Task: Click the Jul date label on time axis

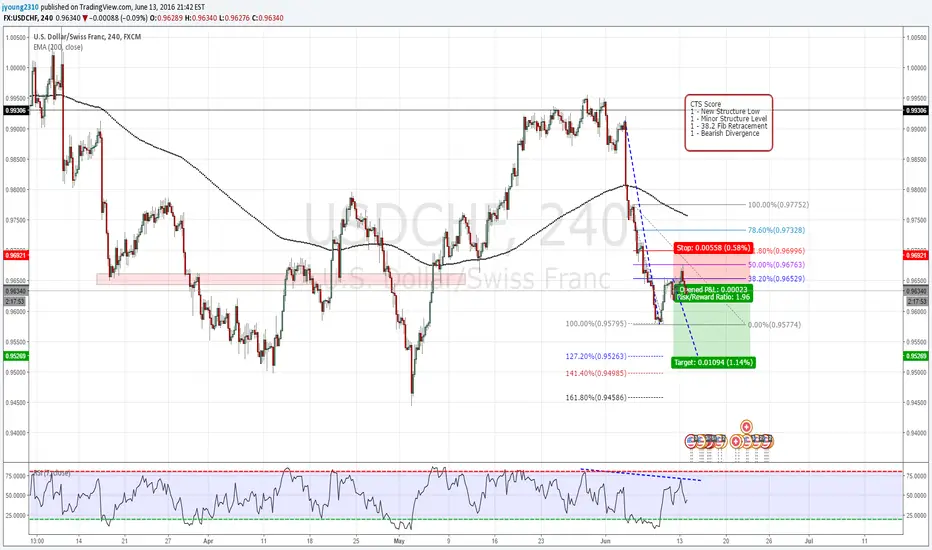Action: point(808,542)
